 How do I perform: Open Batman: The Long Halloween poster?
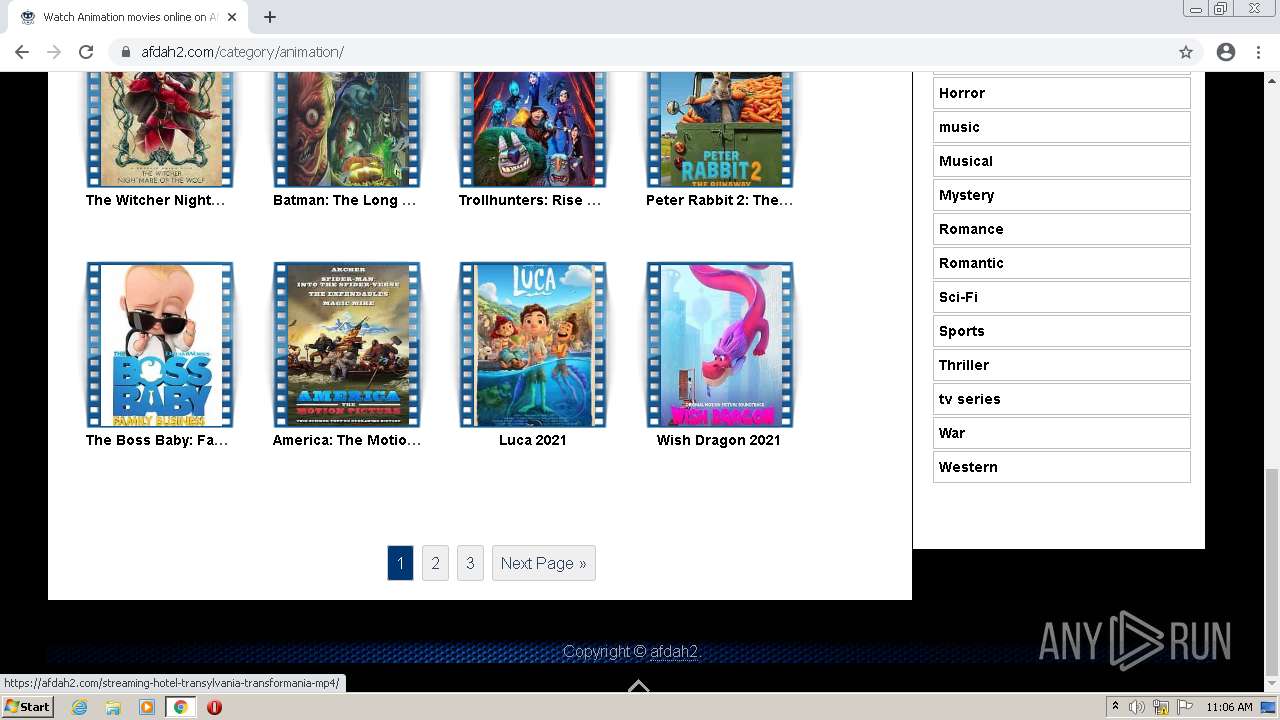(x=347, y=130)
